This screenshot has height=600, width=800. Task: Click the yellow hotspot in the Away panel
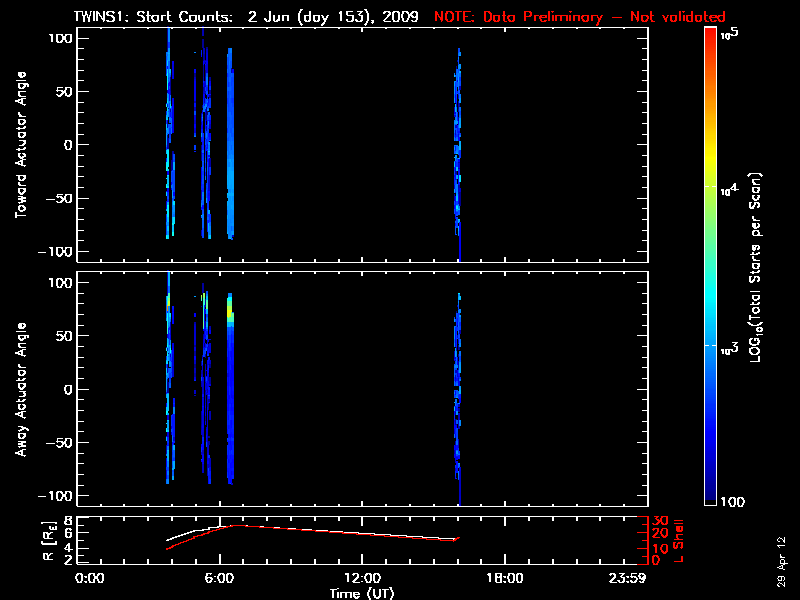pyautogui.click(x=230, y=314)
